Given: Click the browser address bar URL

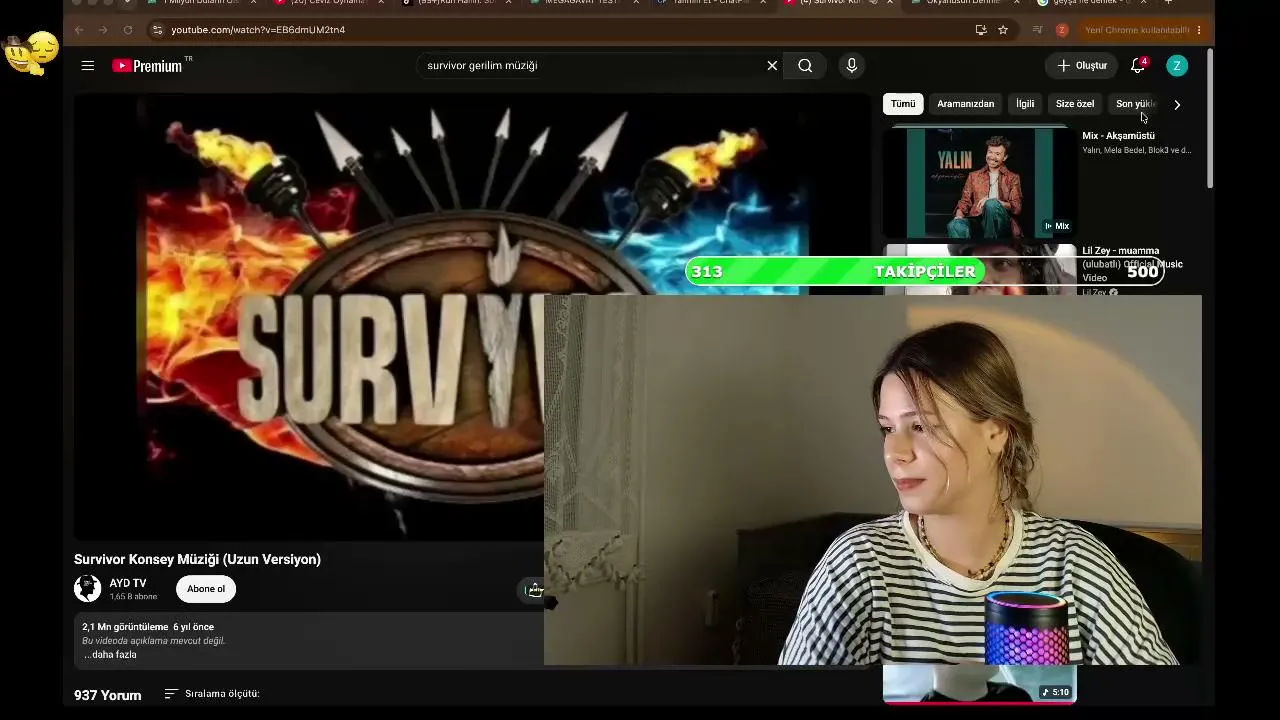Looking at the screenshot, I should point(258,30).
